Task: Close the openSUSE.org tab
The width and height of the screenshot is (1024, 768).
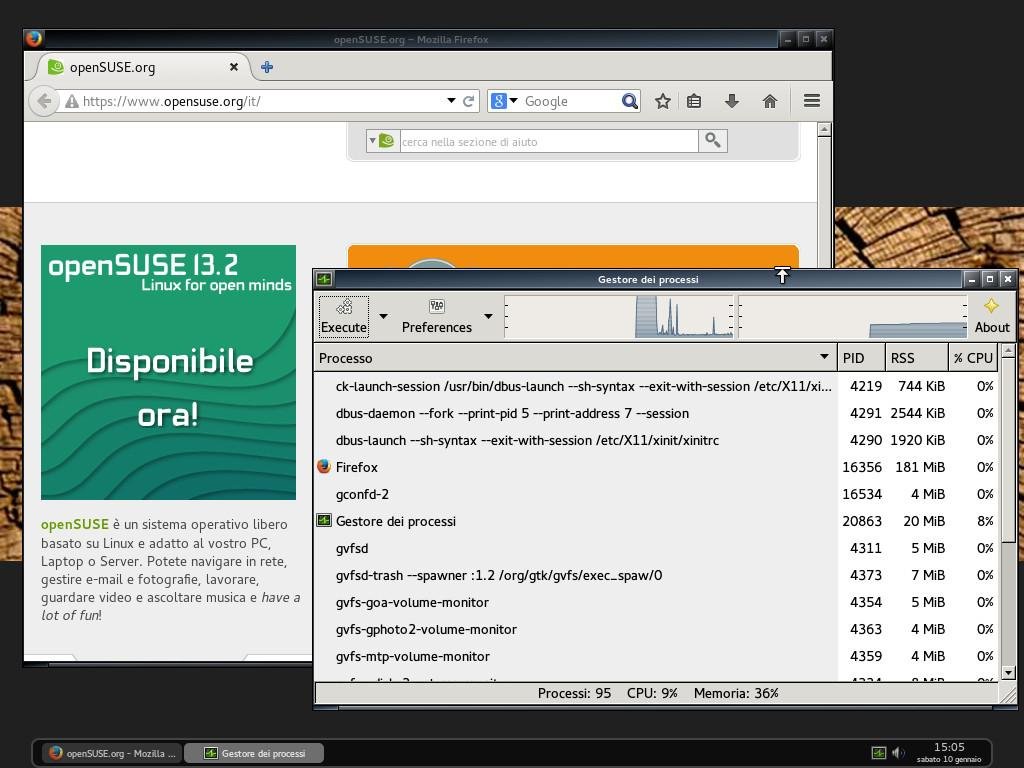Action: [x=233, y=67]
